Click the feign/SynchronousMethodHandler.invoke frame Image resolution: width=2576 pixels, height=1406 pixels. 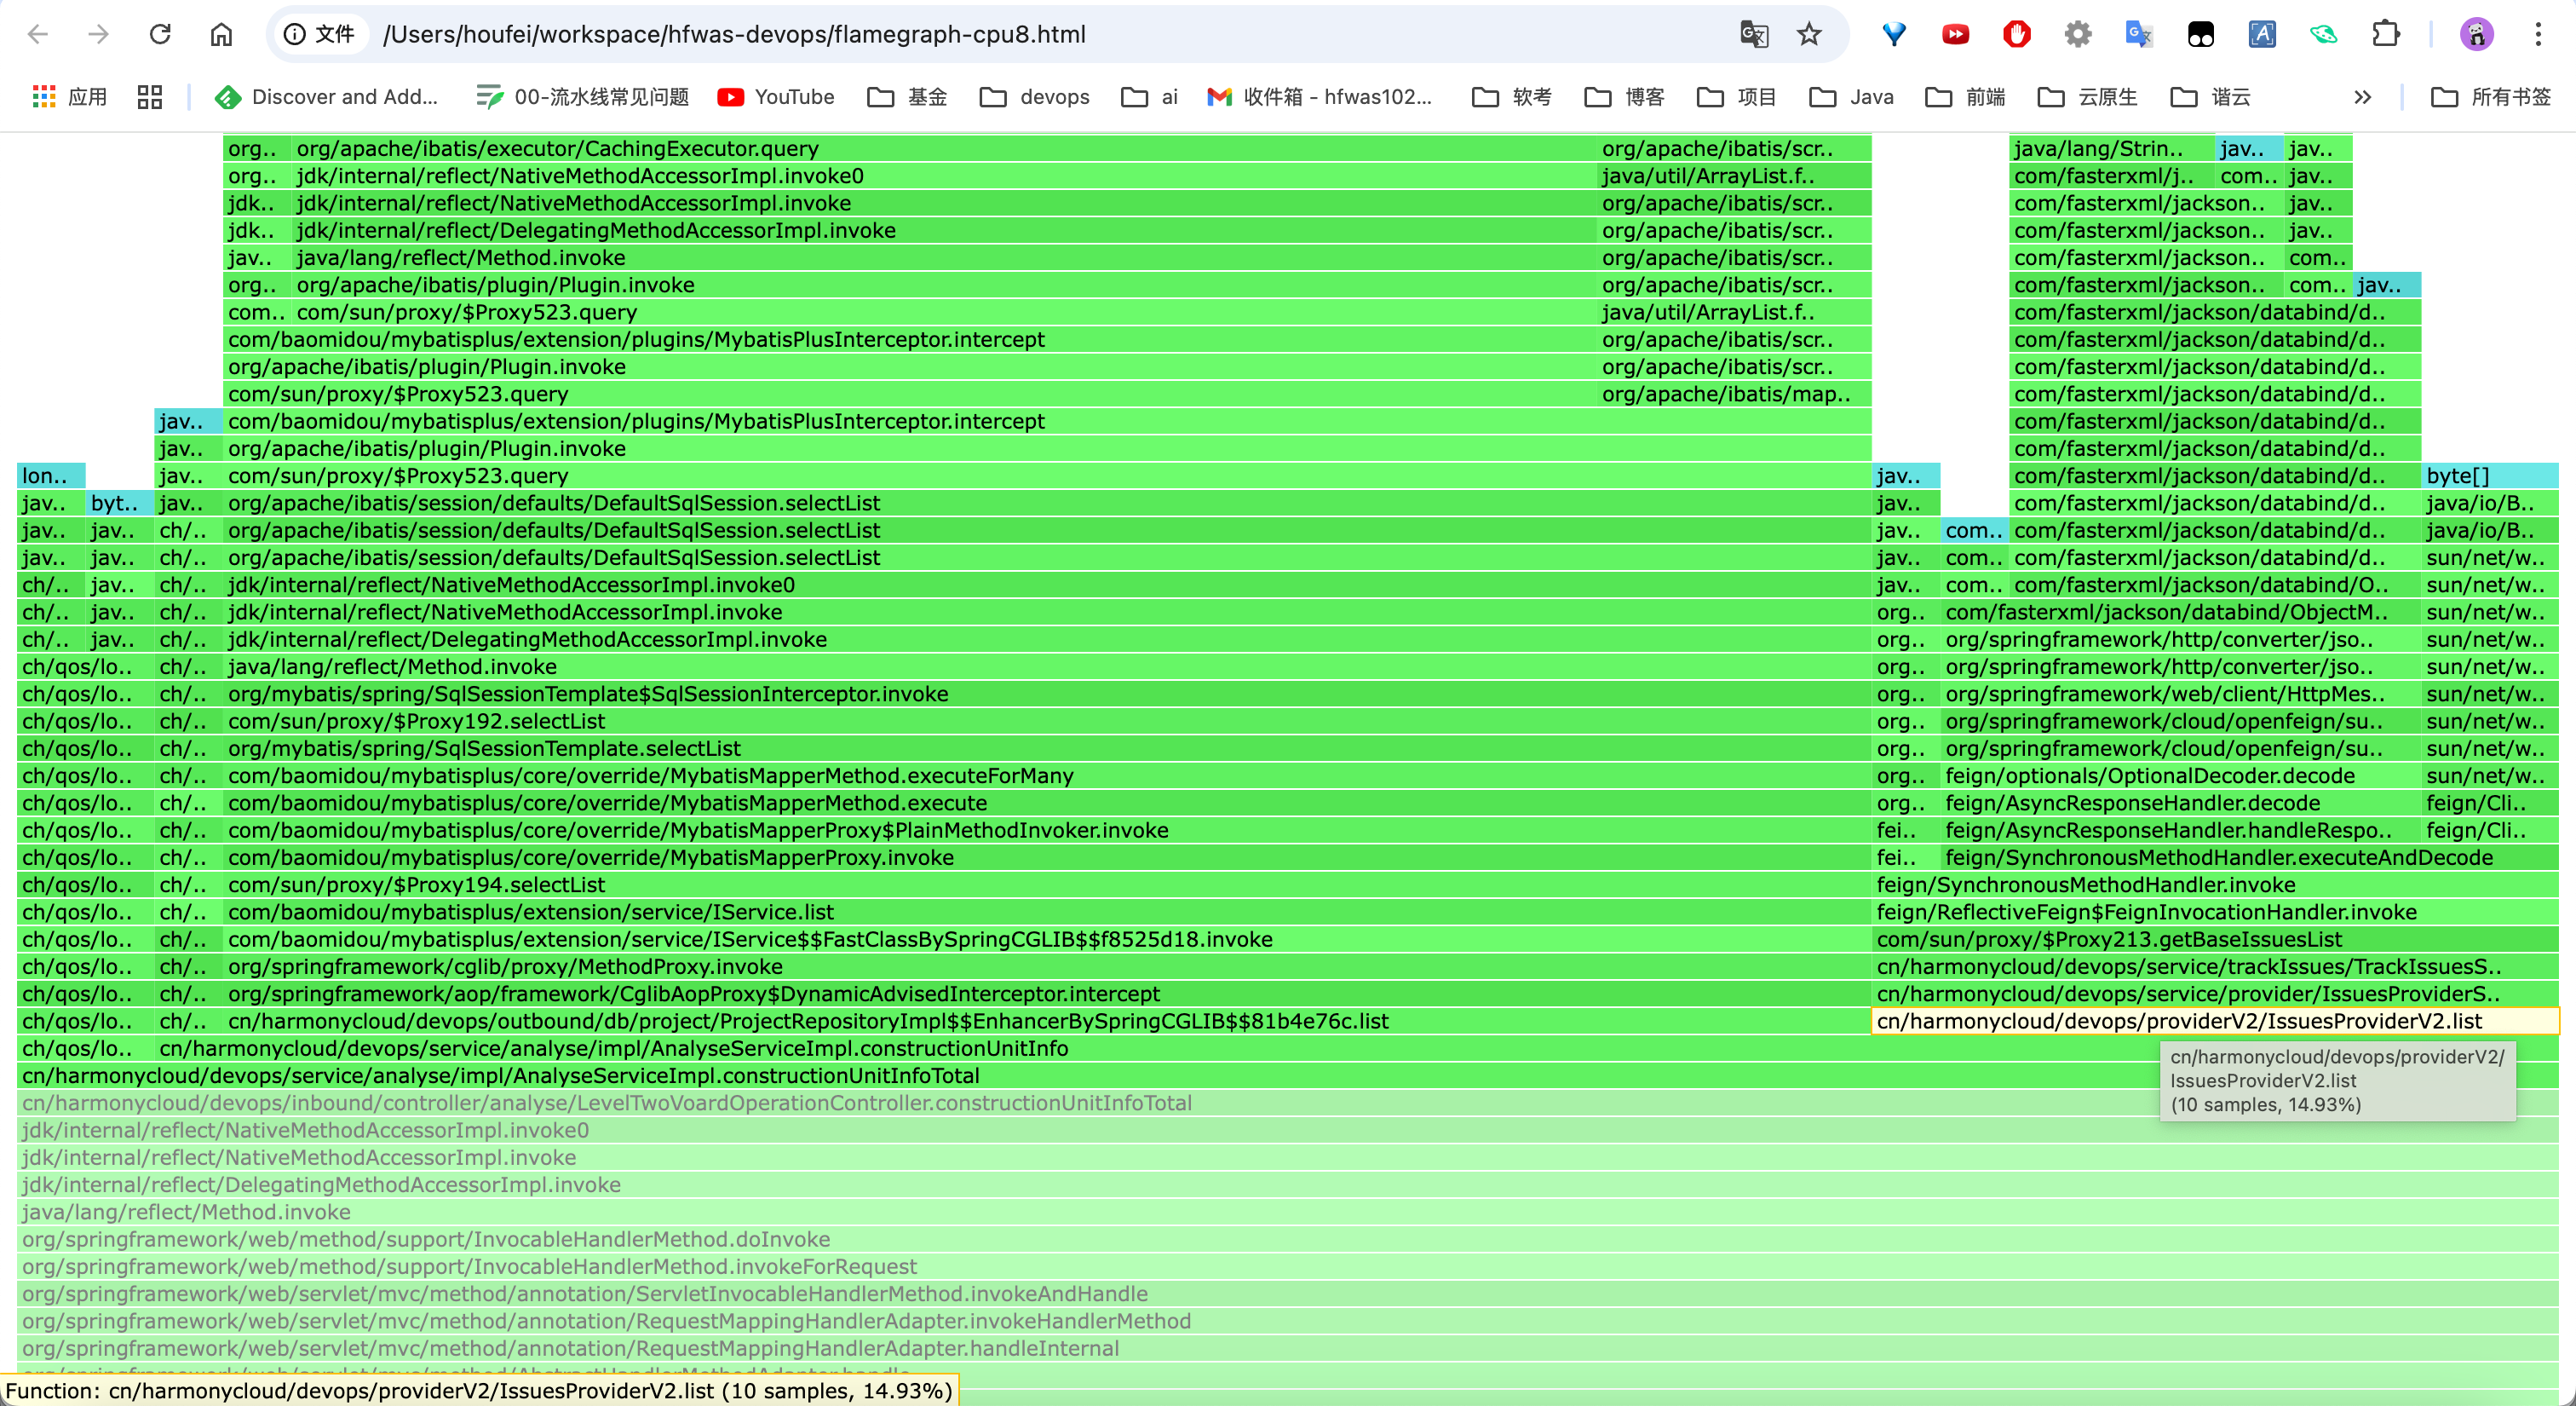click(2085, 885)
